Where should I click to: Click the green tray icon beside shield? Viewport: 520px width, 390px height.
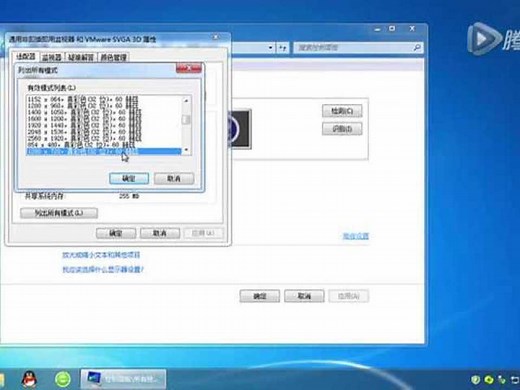(x=489, y=379)
